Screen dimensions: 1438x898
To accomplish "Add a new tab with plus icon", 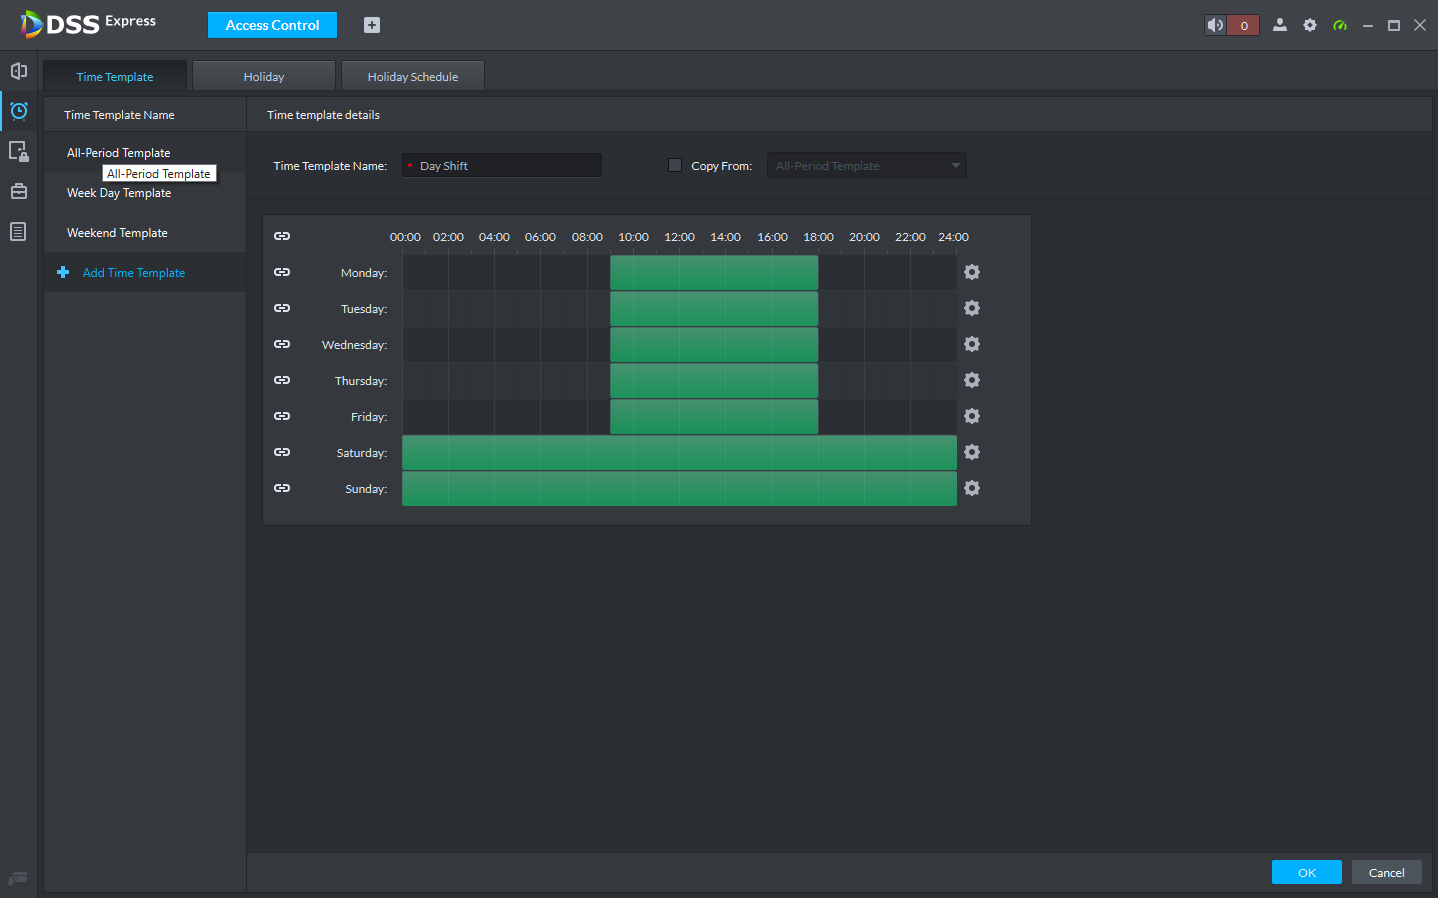I will pyautogui.click(x=372, y=25).
